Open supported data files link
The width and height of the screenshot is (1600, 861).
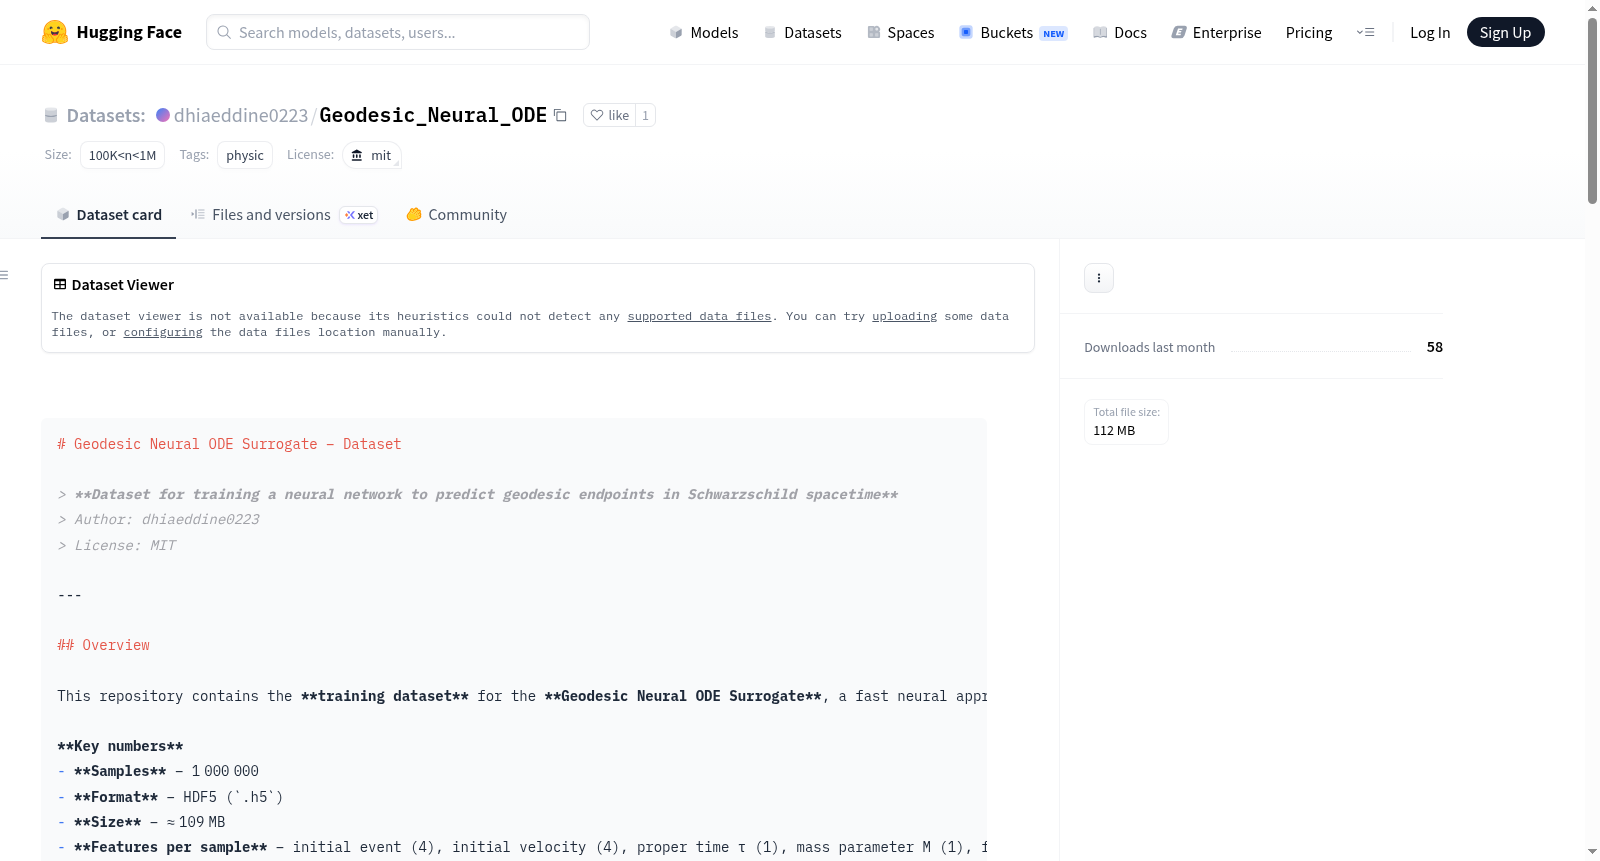(699, 316)
